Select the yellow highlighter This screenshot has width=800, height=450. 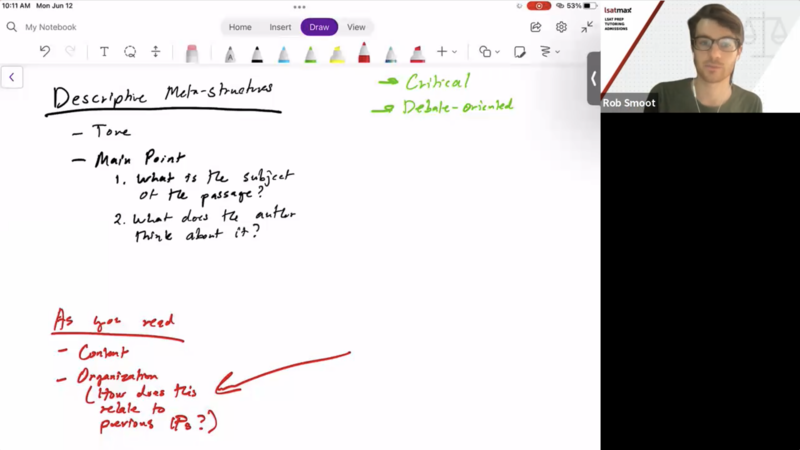(337, 53)
